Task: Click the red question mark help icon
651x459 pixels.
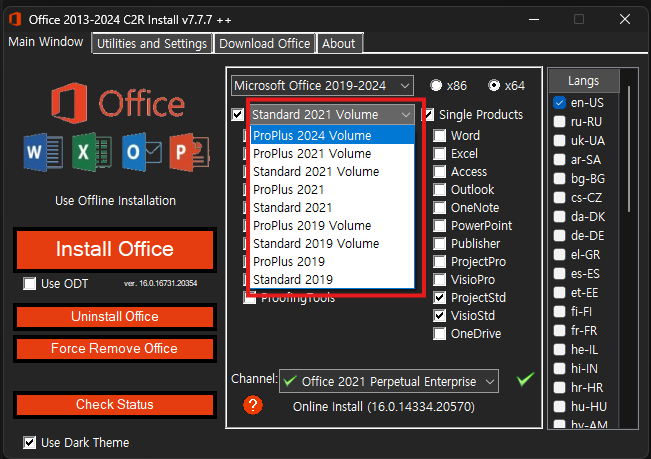Action: (253, 405)
